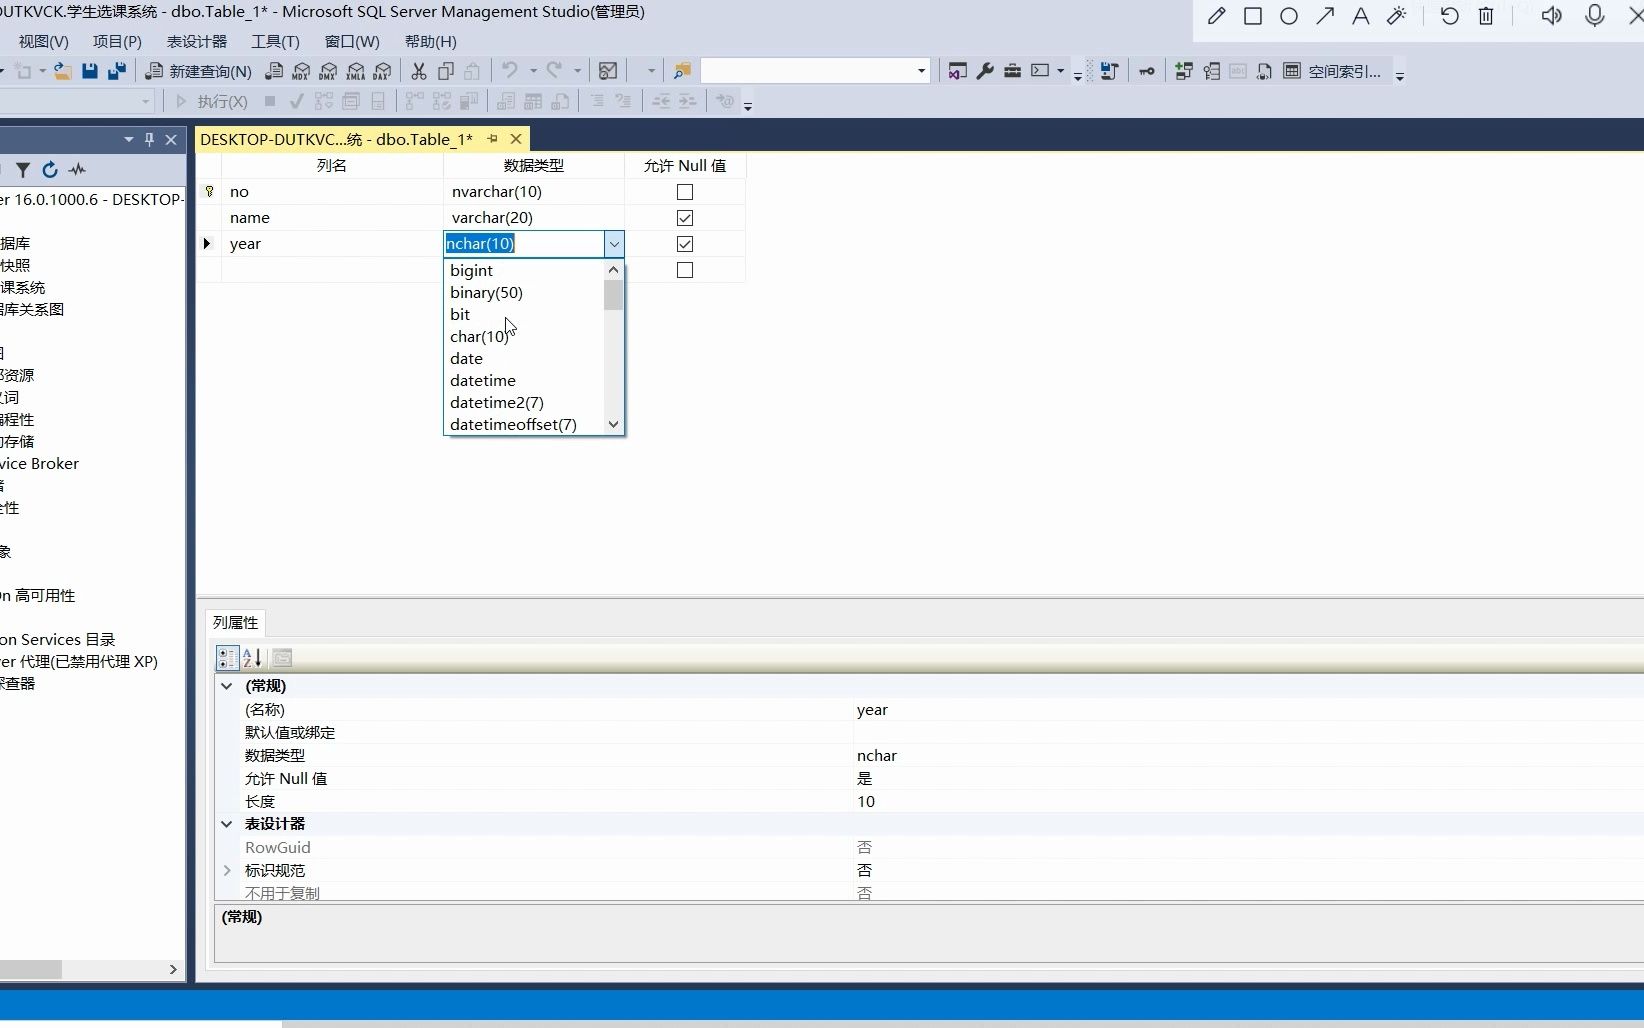
Task: Open the 工具(T) menu
Action: pyautogui.click(x=275, y=41)
